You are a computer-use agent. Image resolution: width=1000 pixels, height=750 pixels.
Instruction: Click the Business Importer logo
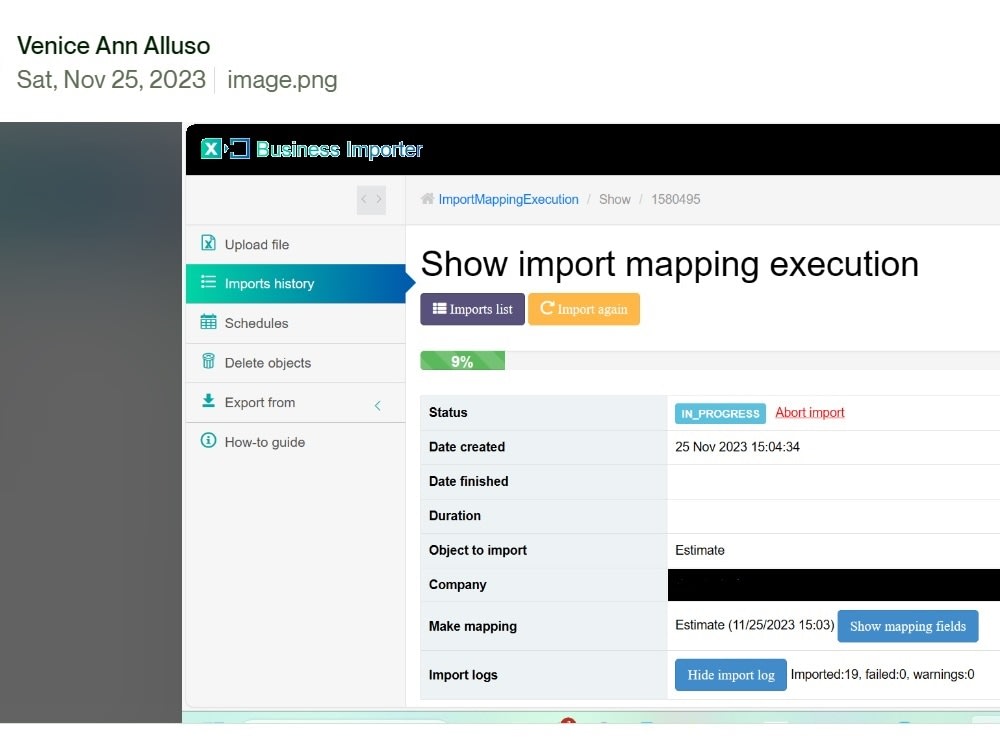pyautogui.click(x=311, y=149)
